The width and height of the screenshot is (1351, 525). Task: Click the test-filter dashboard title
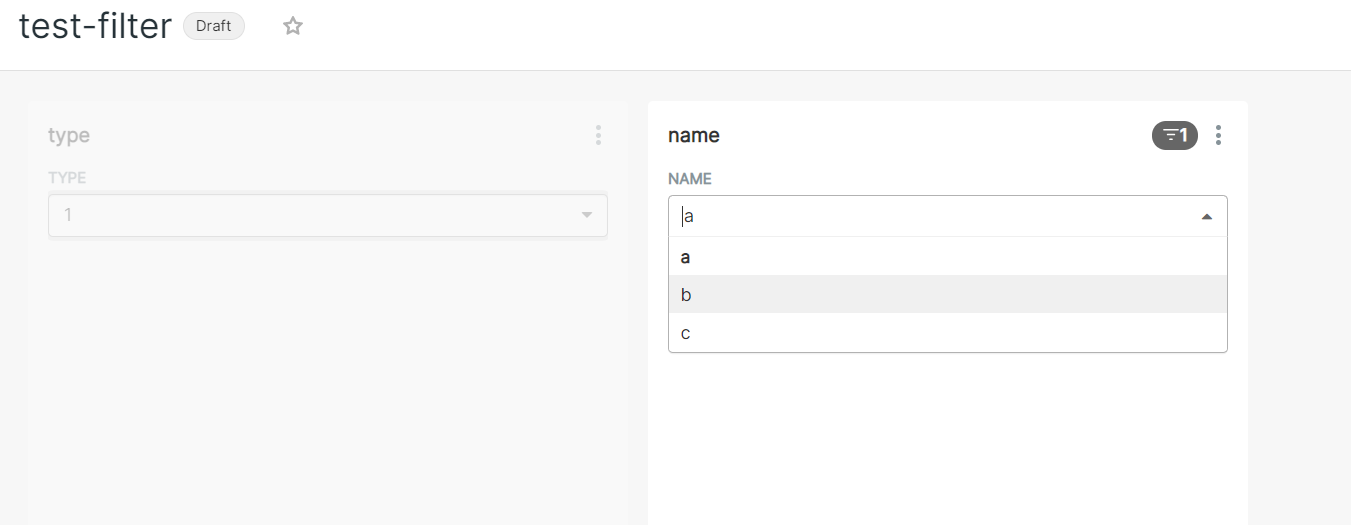[96, 26]
